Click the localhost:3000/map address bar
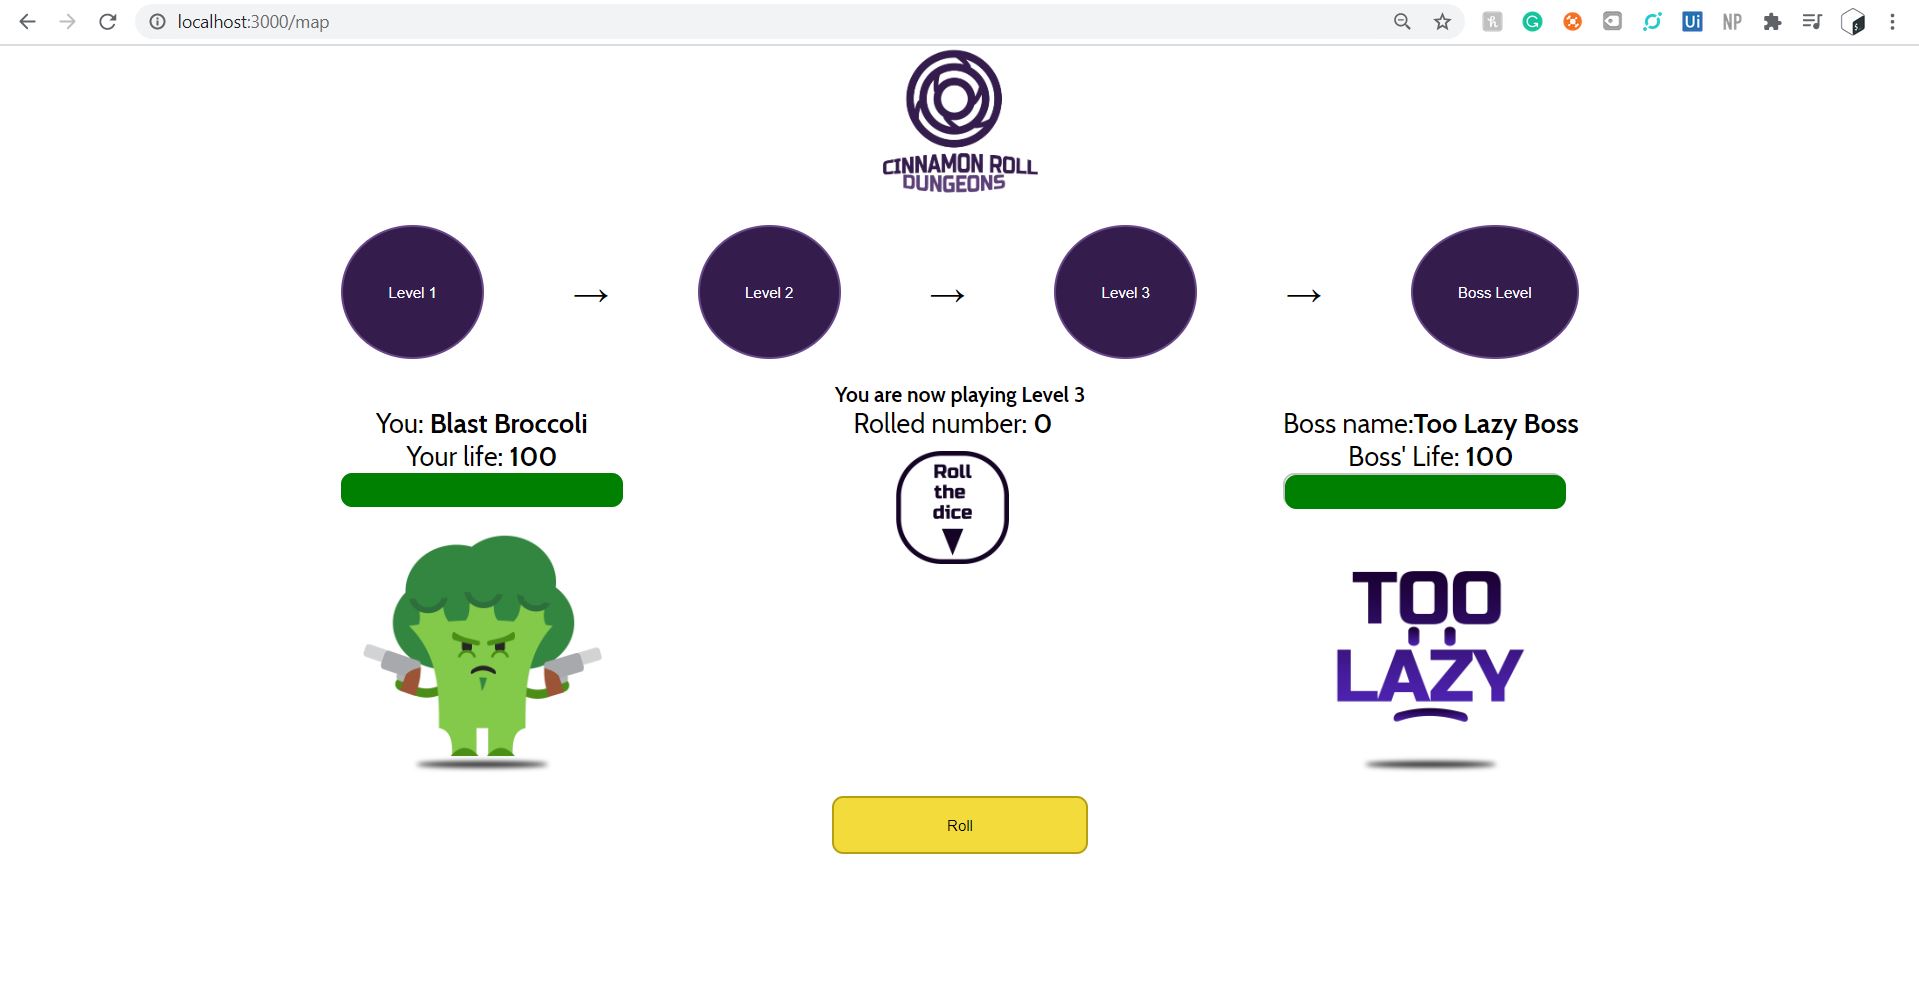 coord(760,22)
